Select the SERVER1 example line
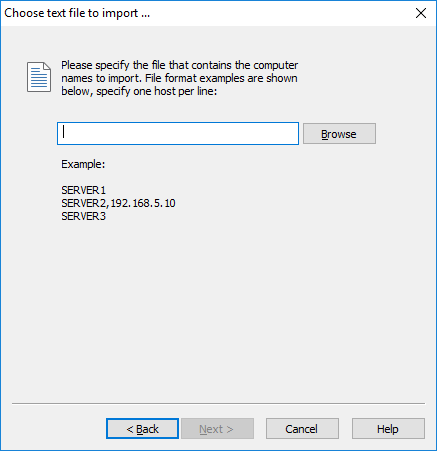This screenshot has width=437, height=451. click(83, 190)
